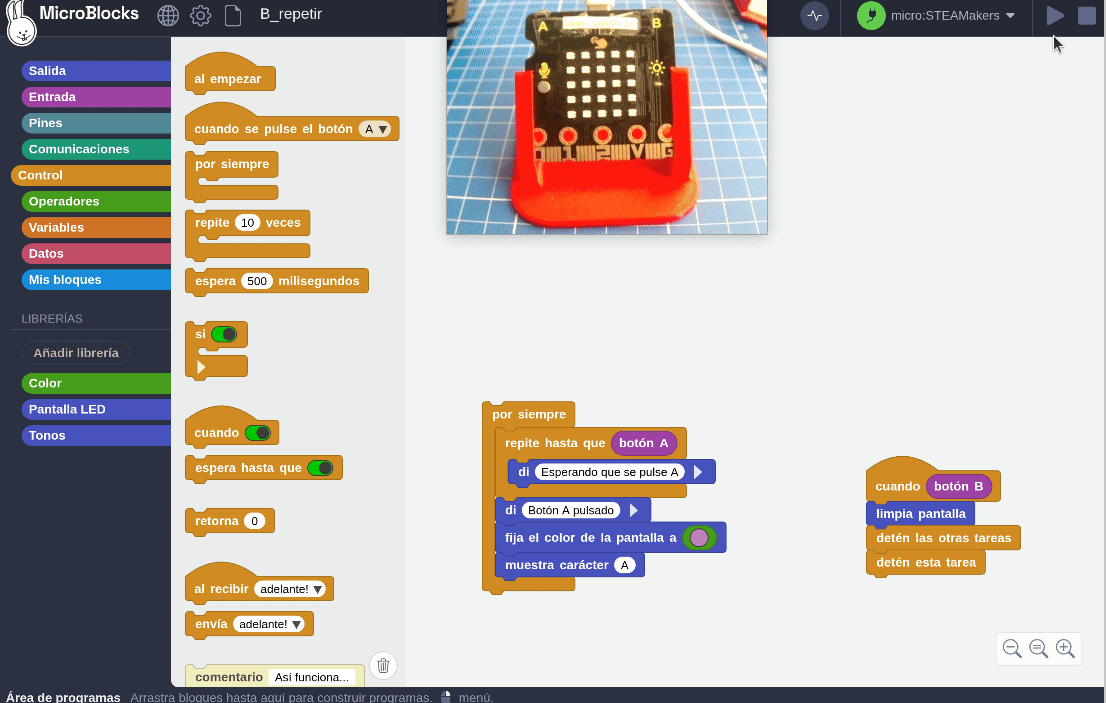Screen dimensions: 1106x703
Task: Zoom out with minus magnifier icon
Action: pos(1012,649)
